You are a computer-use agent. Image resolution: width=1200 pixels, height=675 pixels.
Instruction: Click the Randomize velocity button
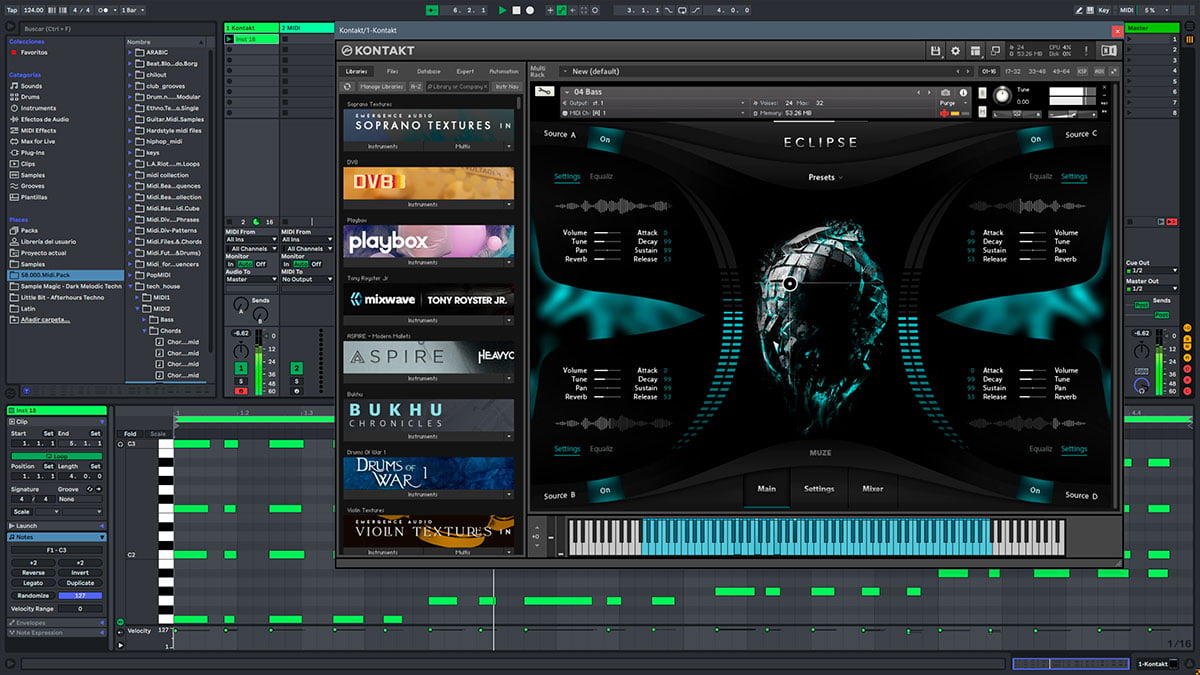(x=32, y=595)
